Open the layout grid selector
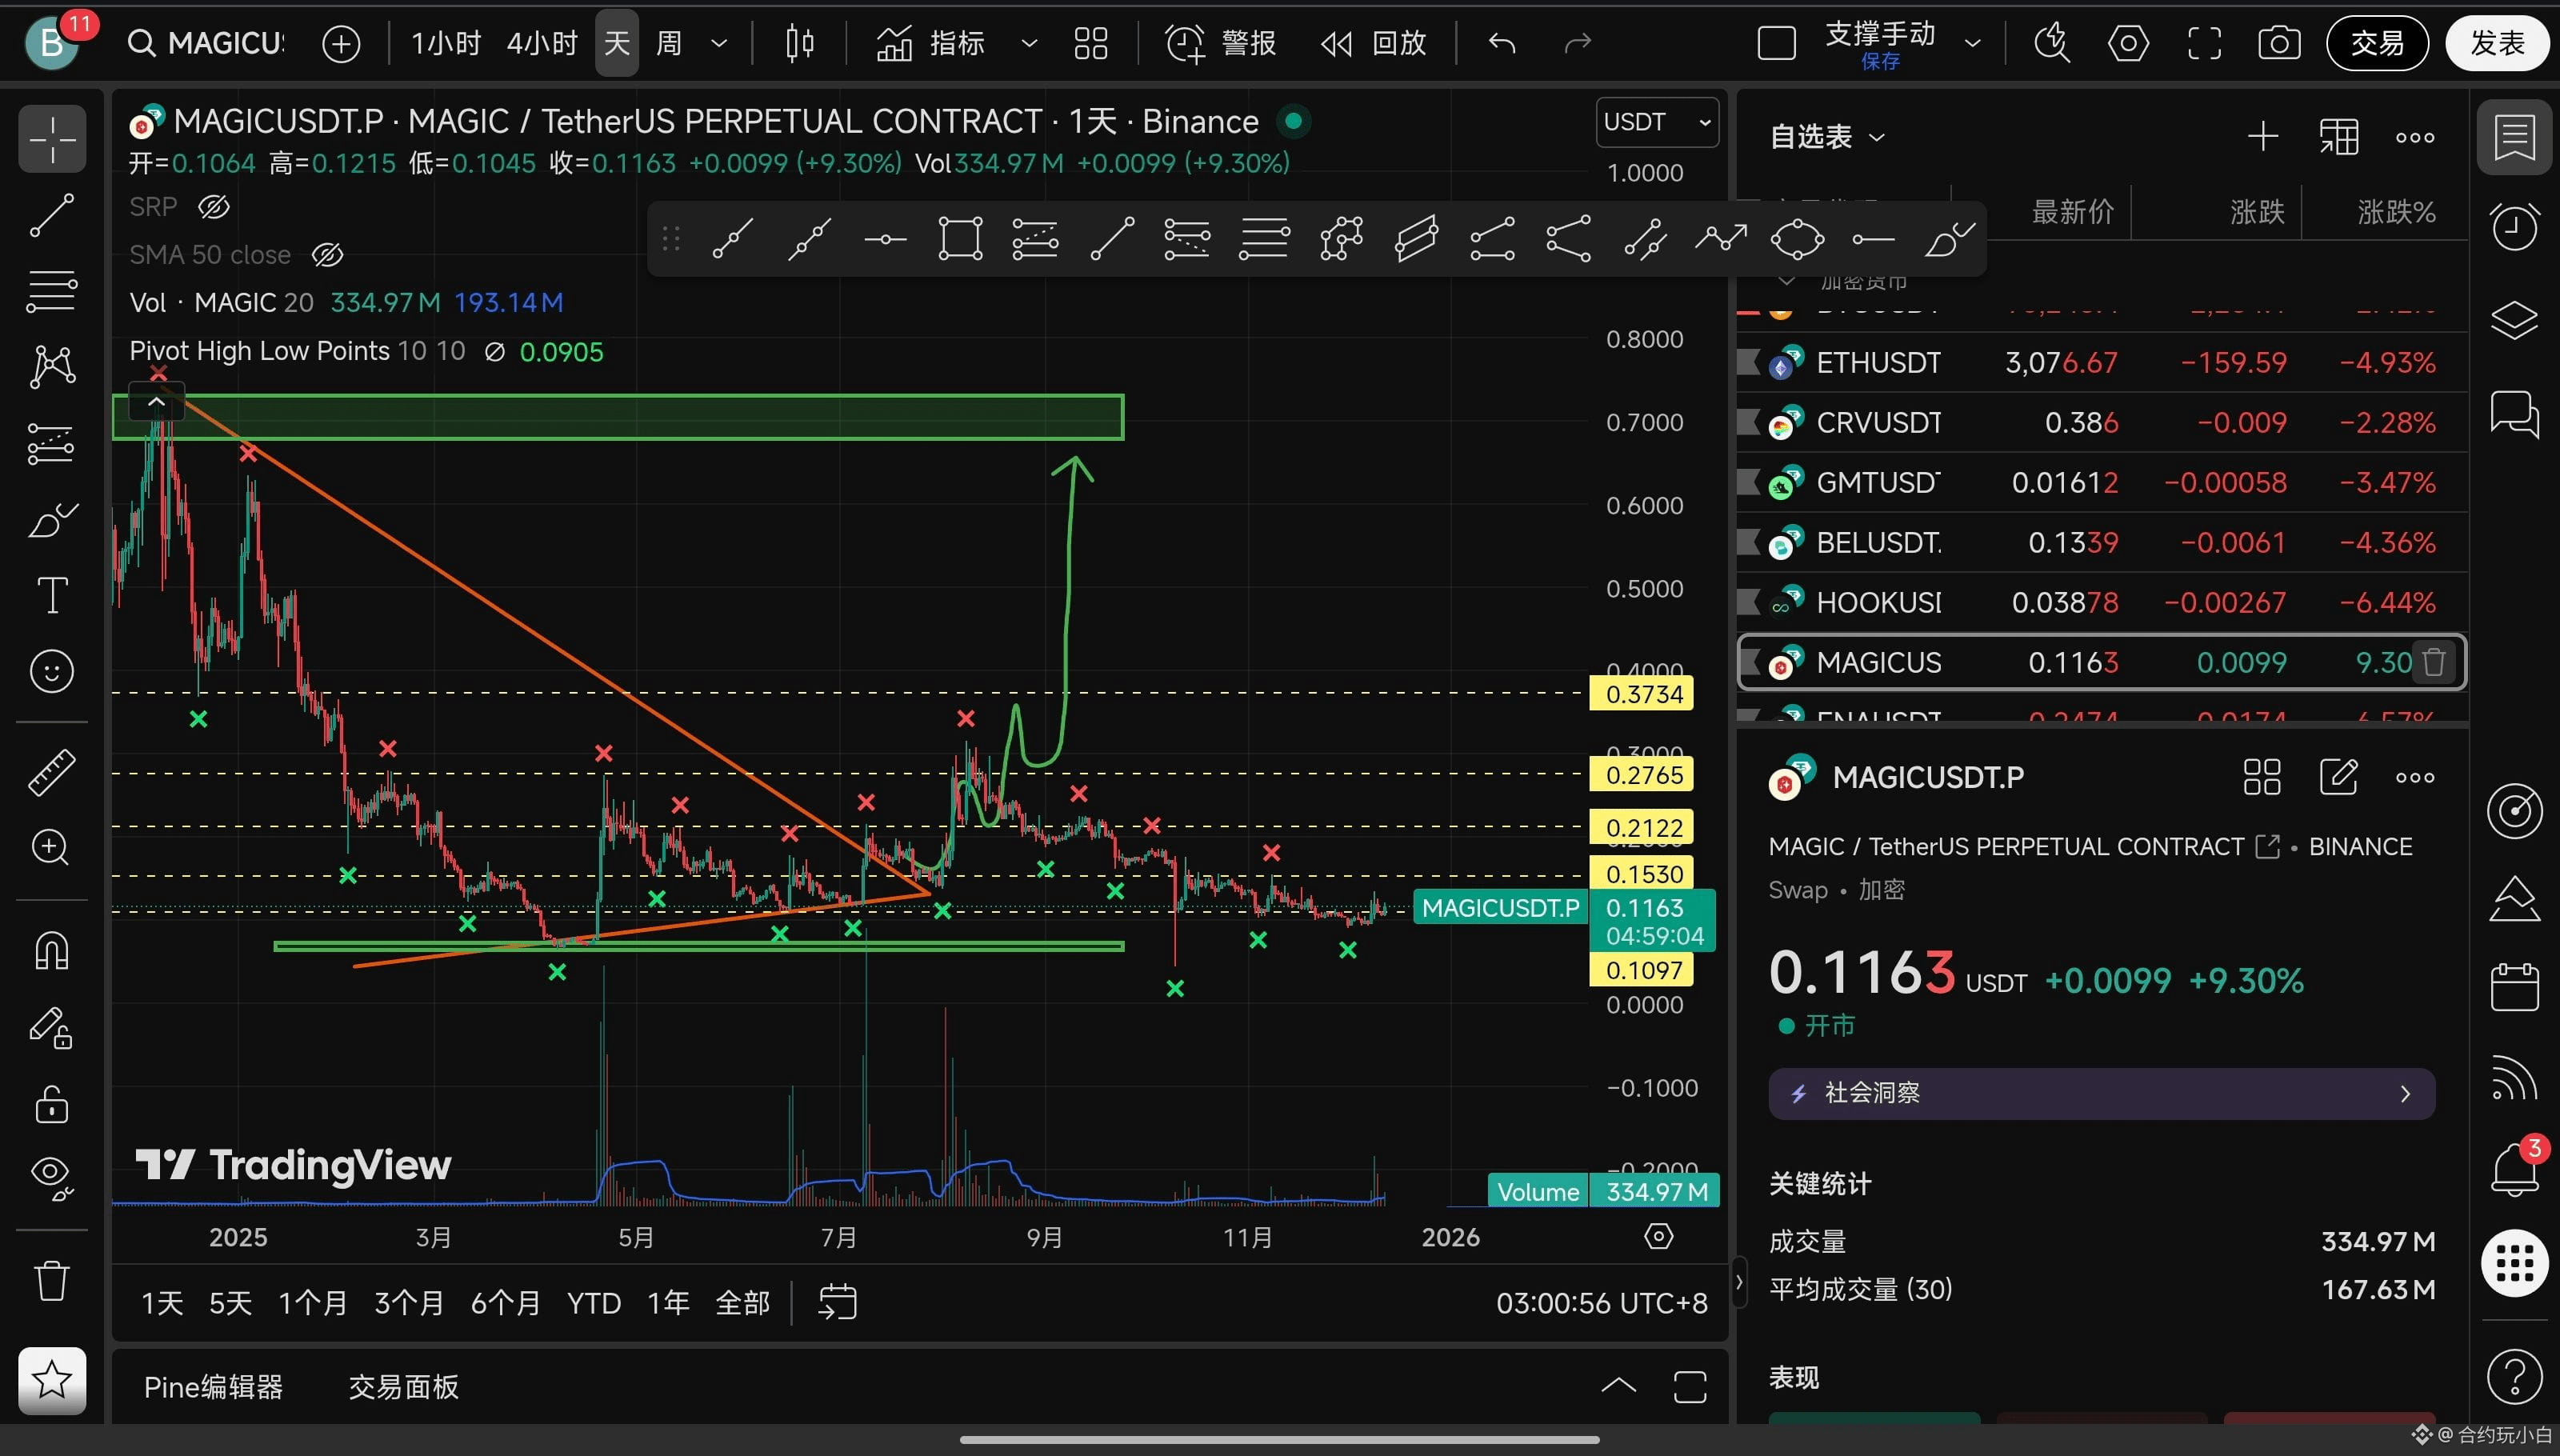Viewport: 2560px width, 1456px height. point(1090,43)
